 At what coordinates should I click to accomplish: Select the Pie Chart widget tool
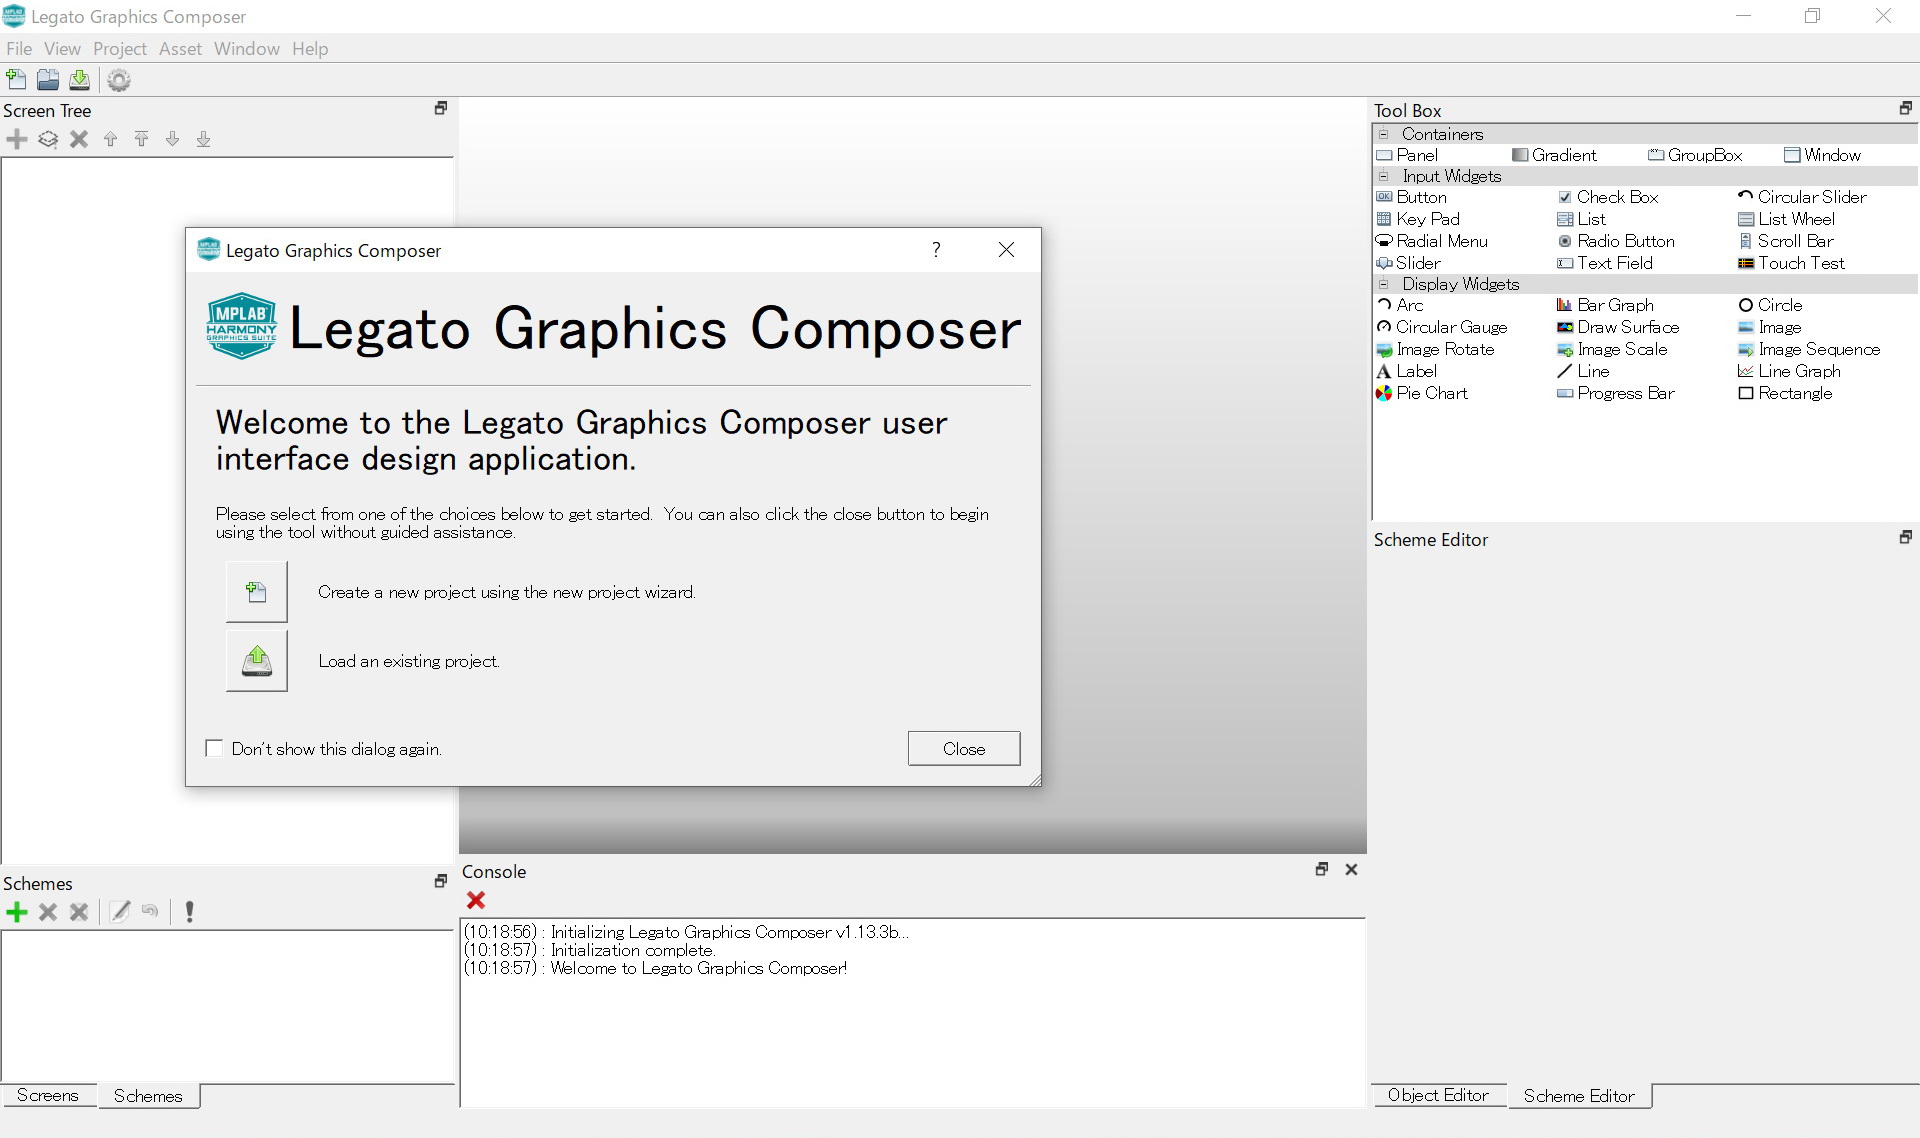click(1431, 393)
